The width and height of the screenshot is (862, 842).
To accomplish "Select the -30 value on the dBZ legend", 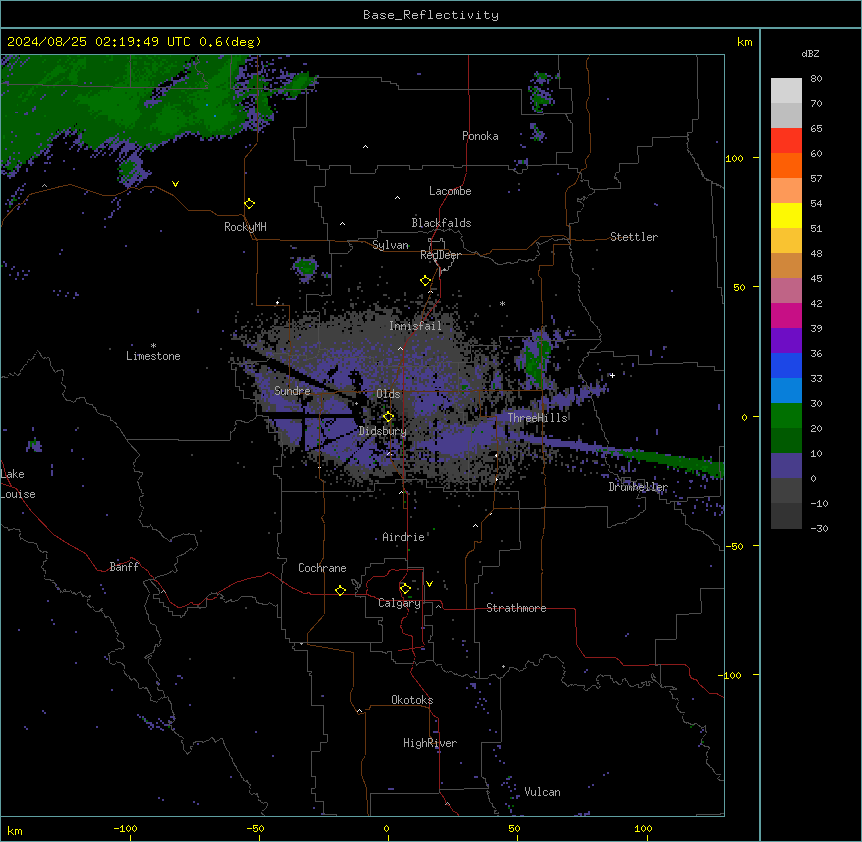I will point(819,528).
